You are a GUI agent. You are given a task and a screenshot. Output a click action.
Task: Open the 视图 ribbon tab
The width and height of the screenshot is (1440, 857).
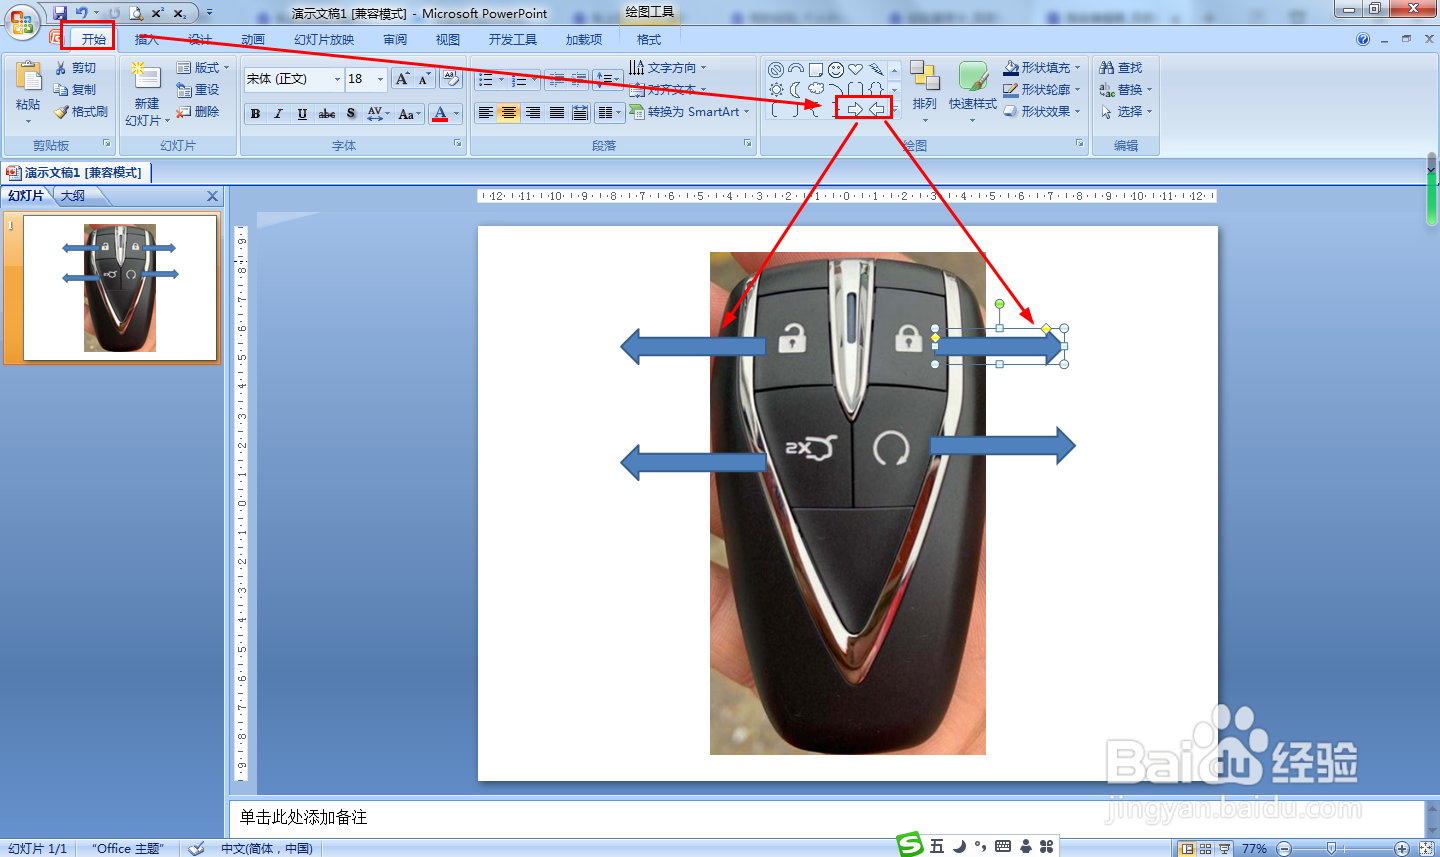tap(448, 39)
